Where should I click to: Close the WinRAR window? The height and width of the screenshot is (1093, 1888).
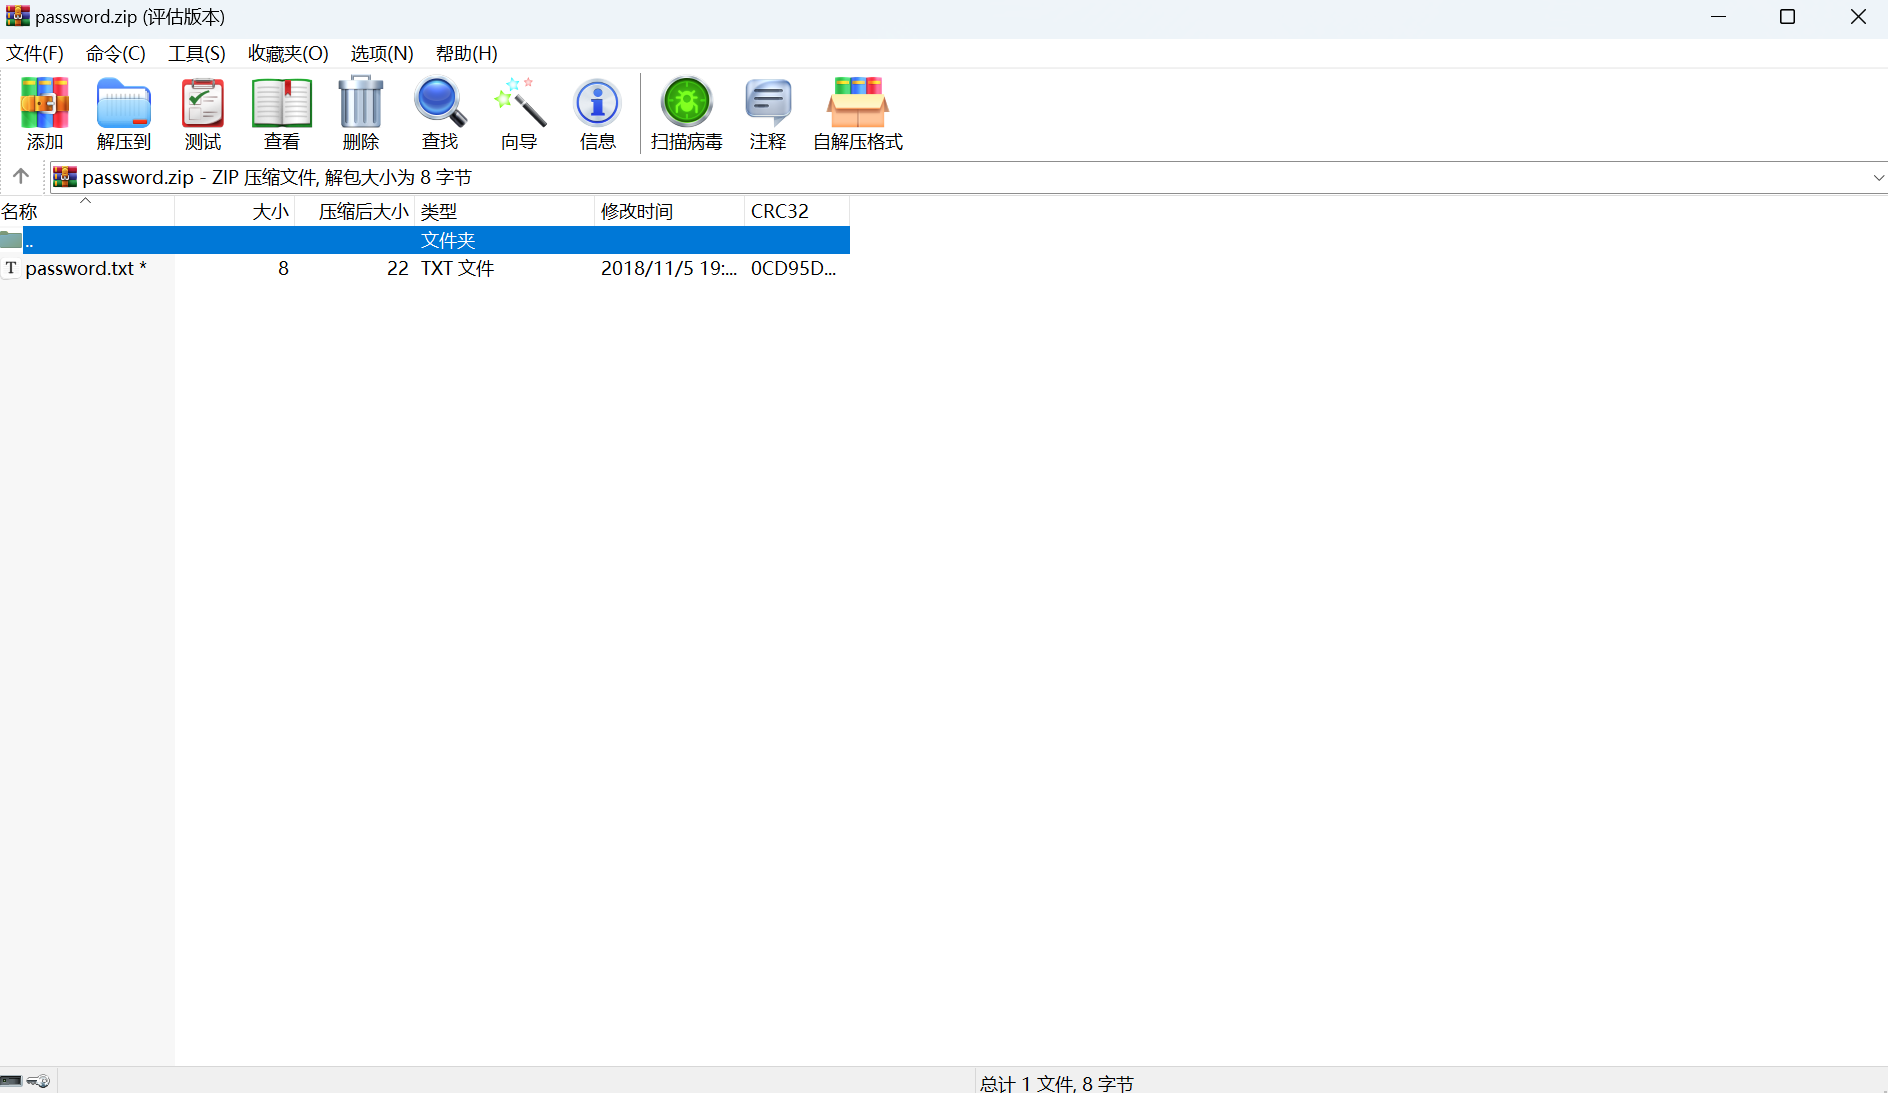point(1858,17)
